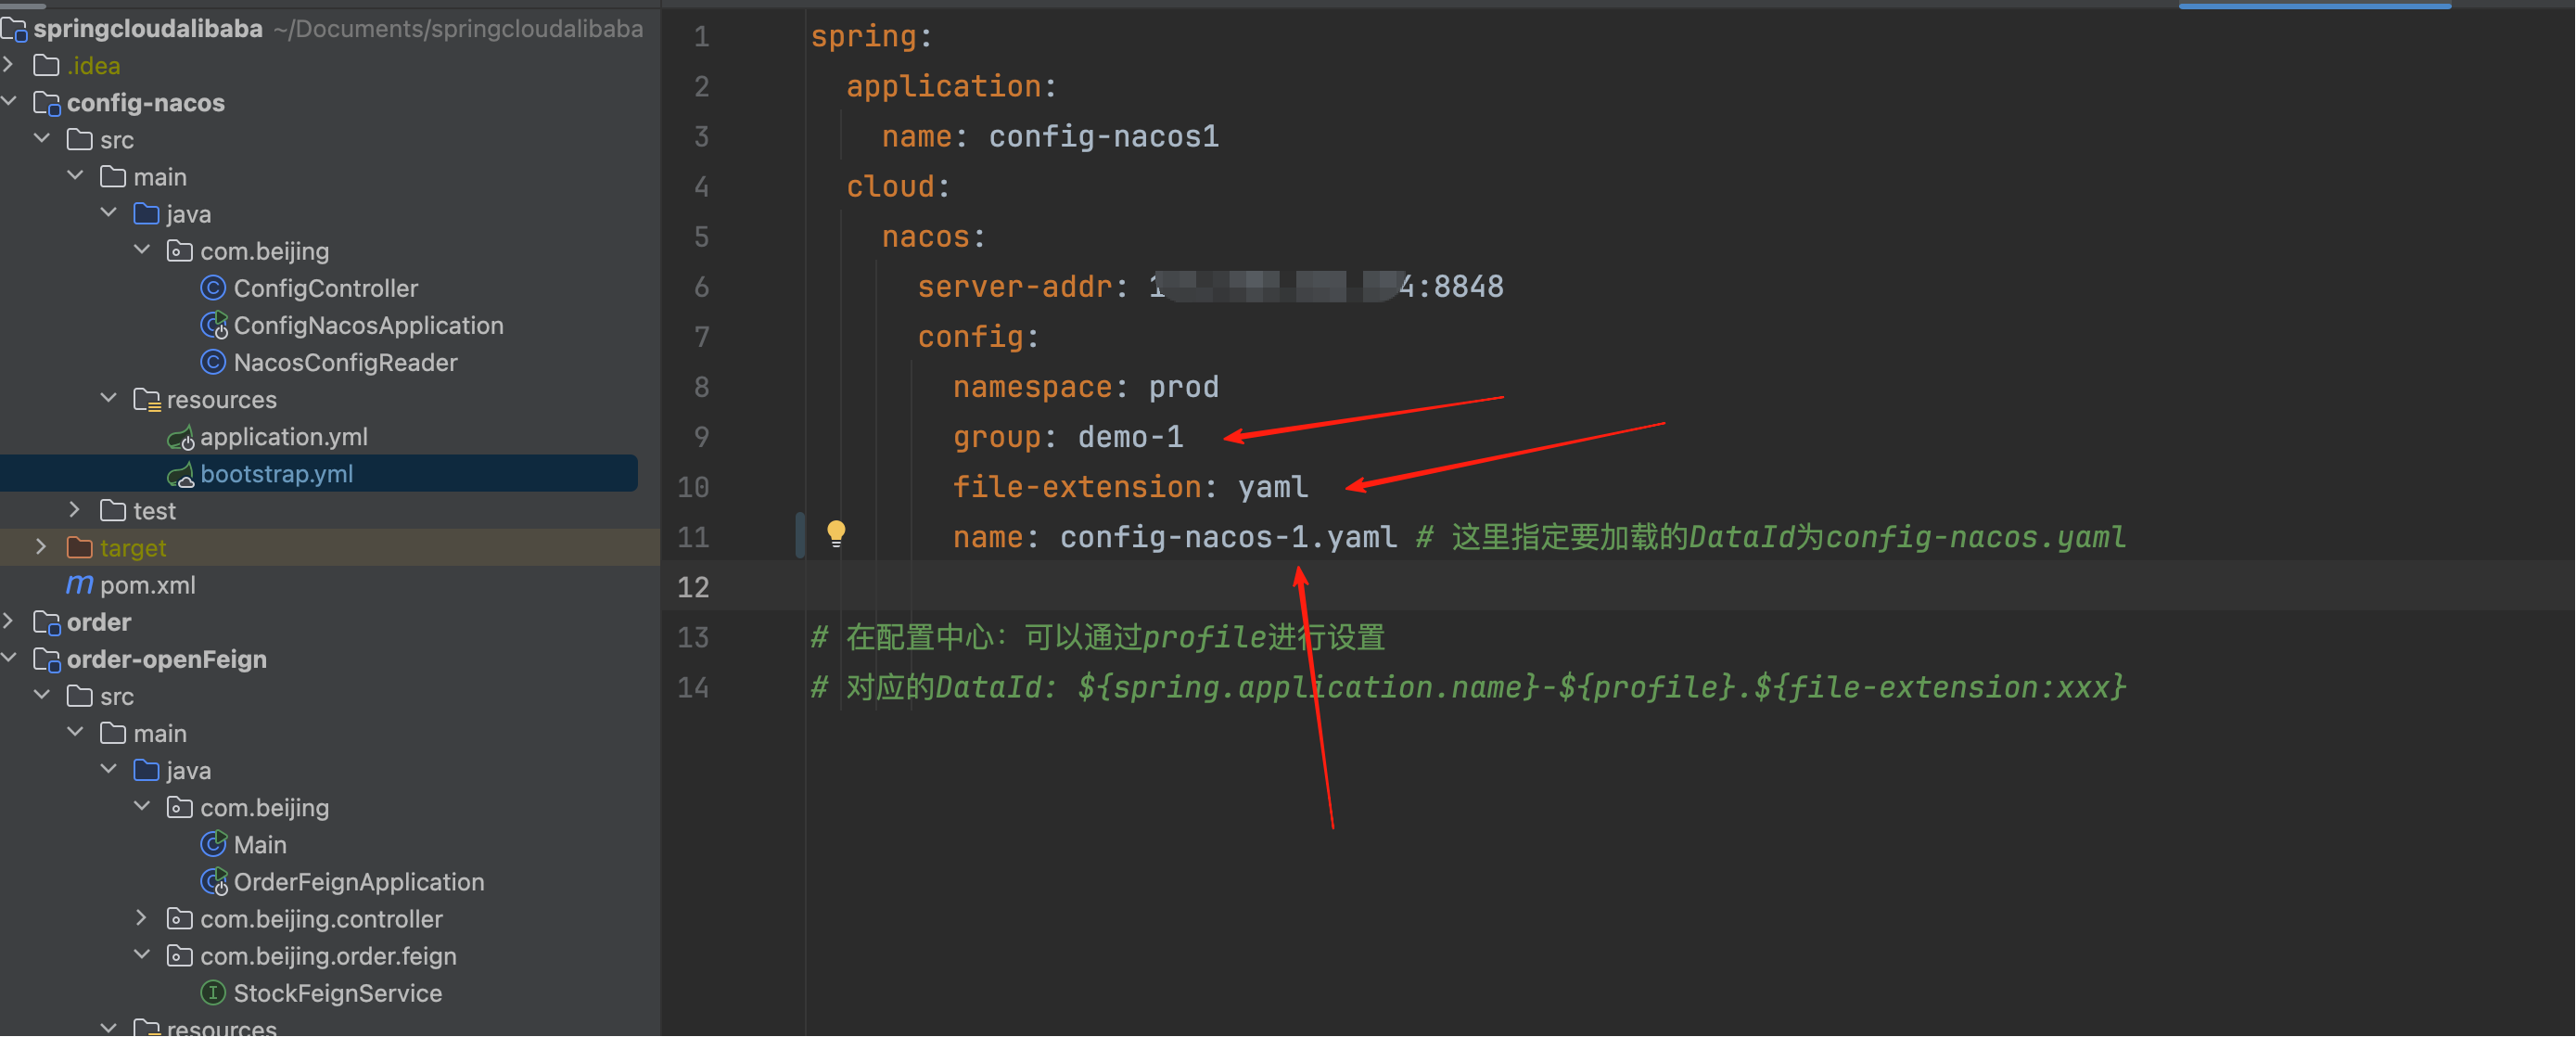Expand the order module
Screen dimensions: 2576x1037
[9, 621]
